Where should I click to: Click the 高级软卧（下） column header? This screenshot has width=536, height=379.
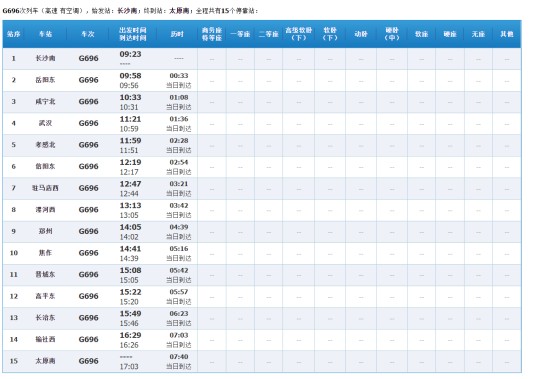click(298, 34)
